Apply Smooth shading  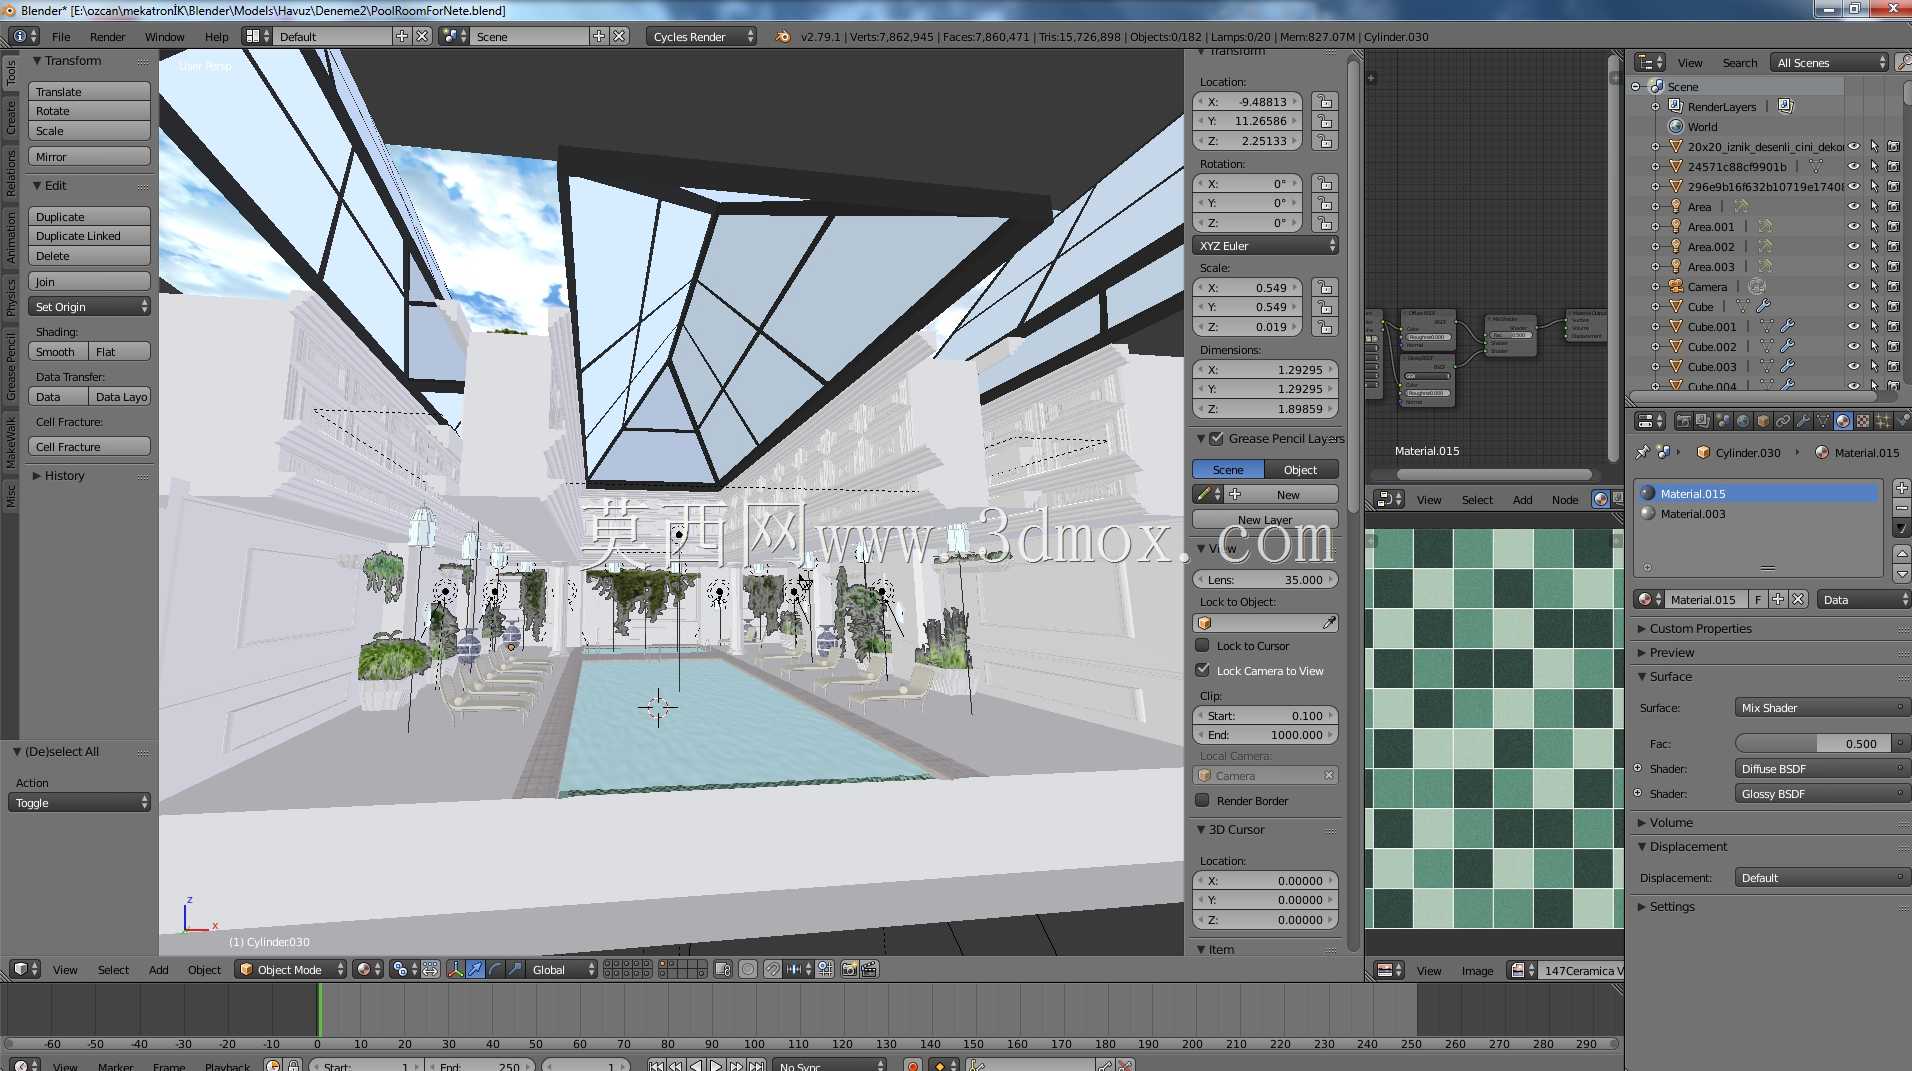point(58,351)
